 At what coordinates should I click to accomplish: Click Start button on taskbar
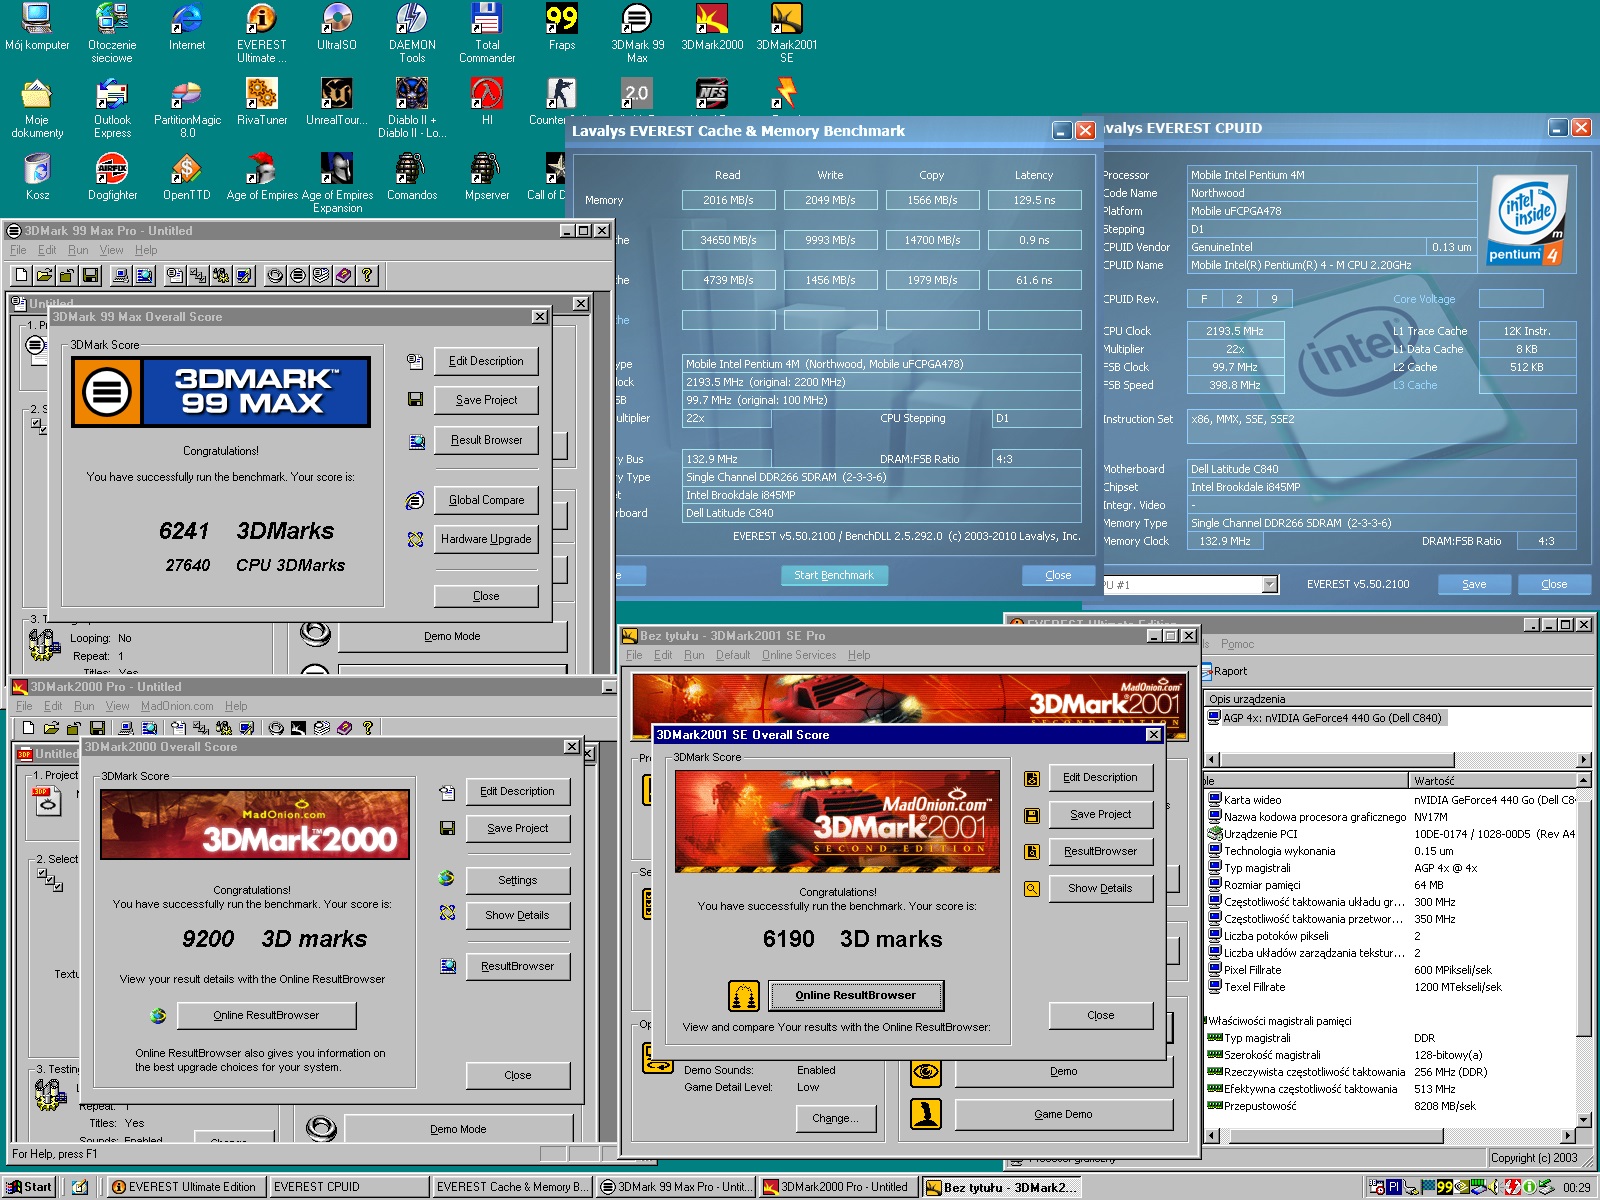pos(30,1187)
